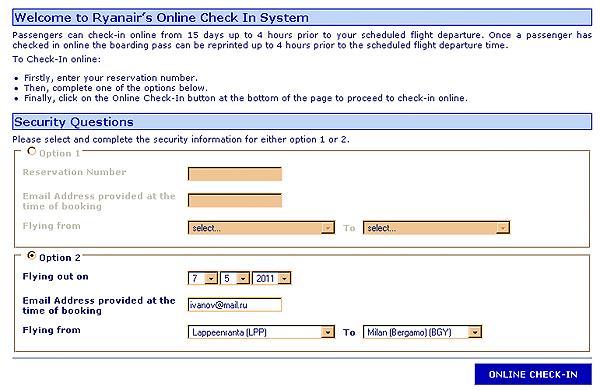Open the day dropdown showing 7

point(203,278)
